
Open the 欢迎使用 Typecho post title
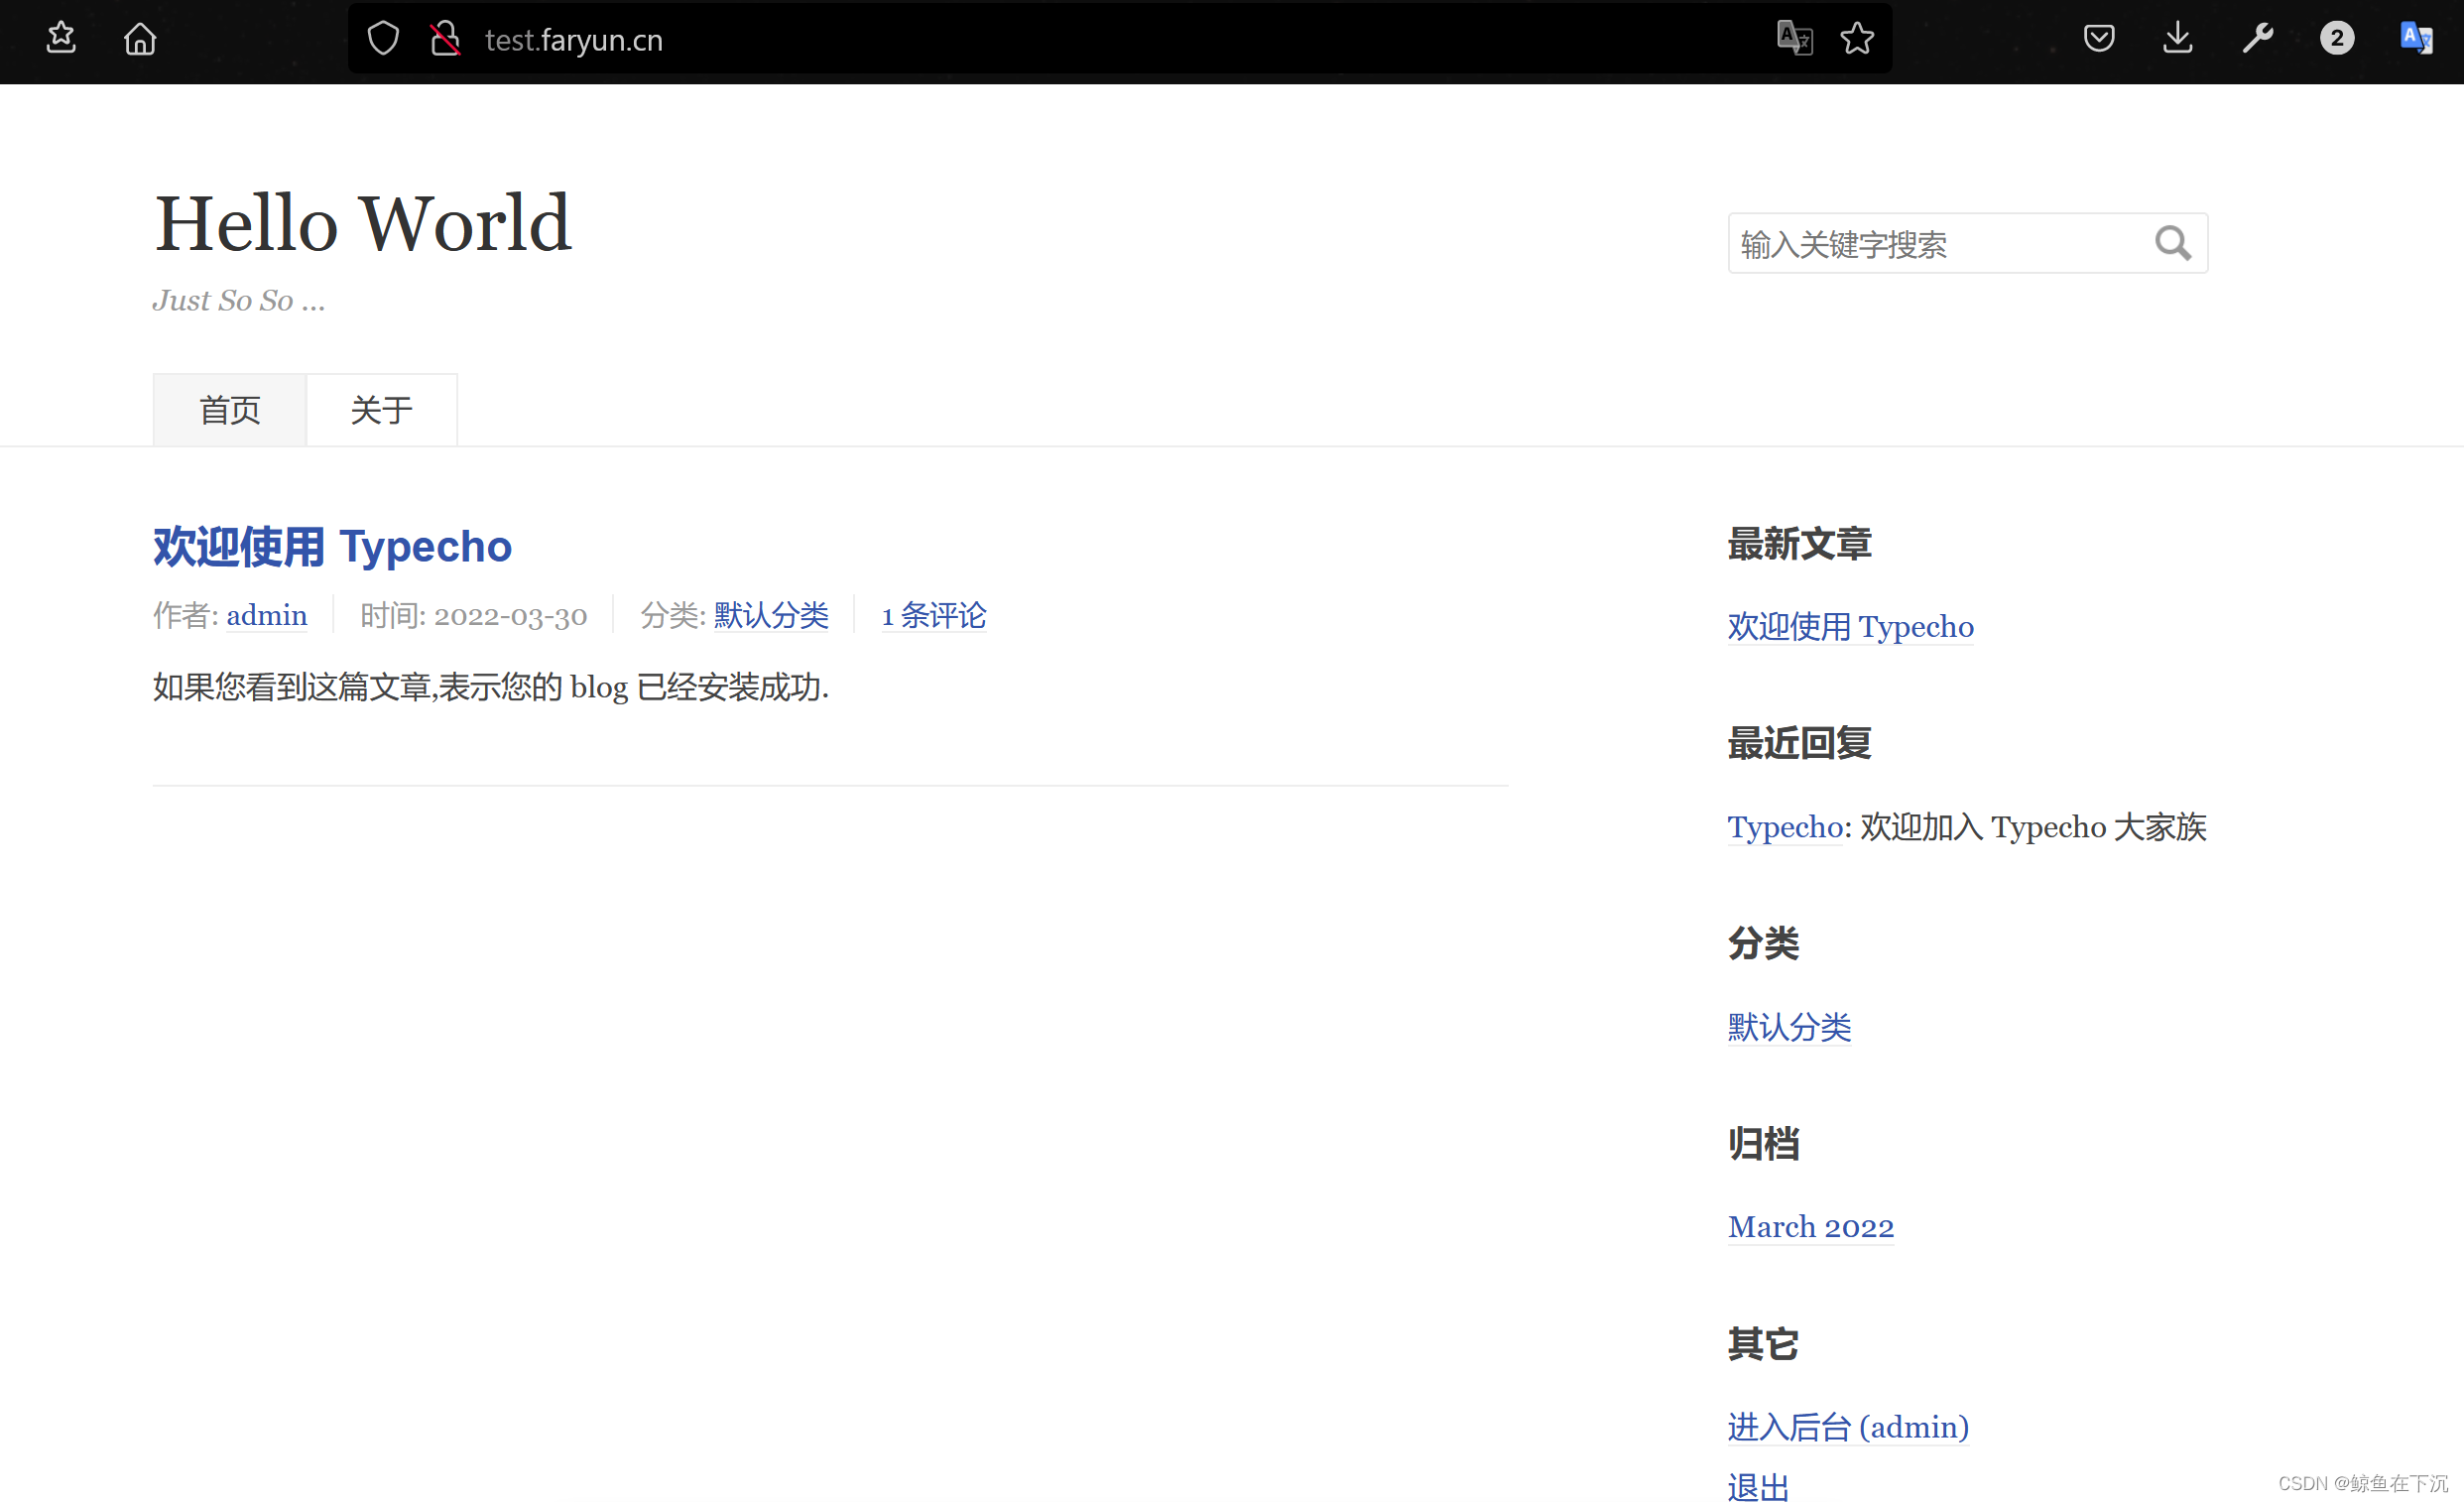[x=332, y=547]
